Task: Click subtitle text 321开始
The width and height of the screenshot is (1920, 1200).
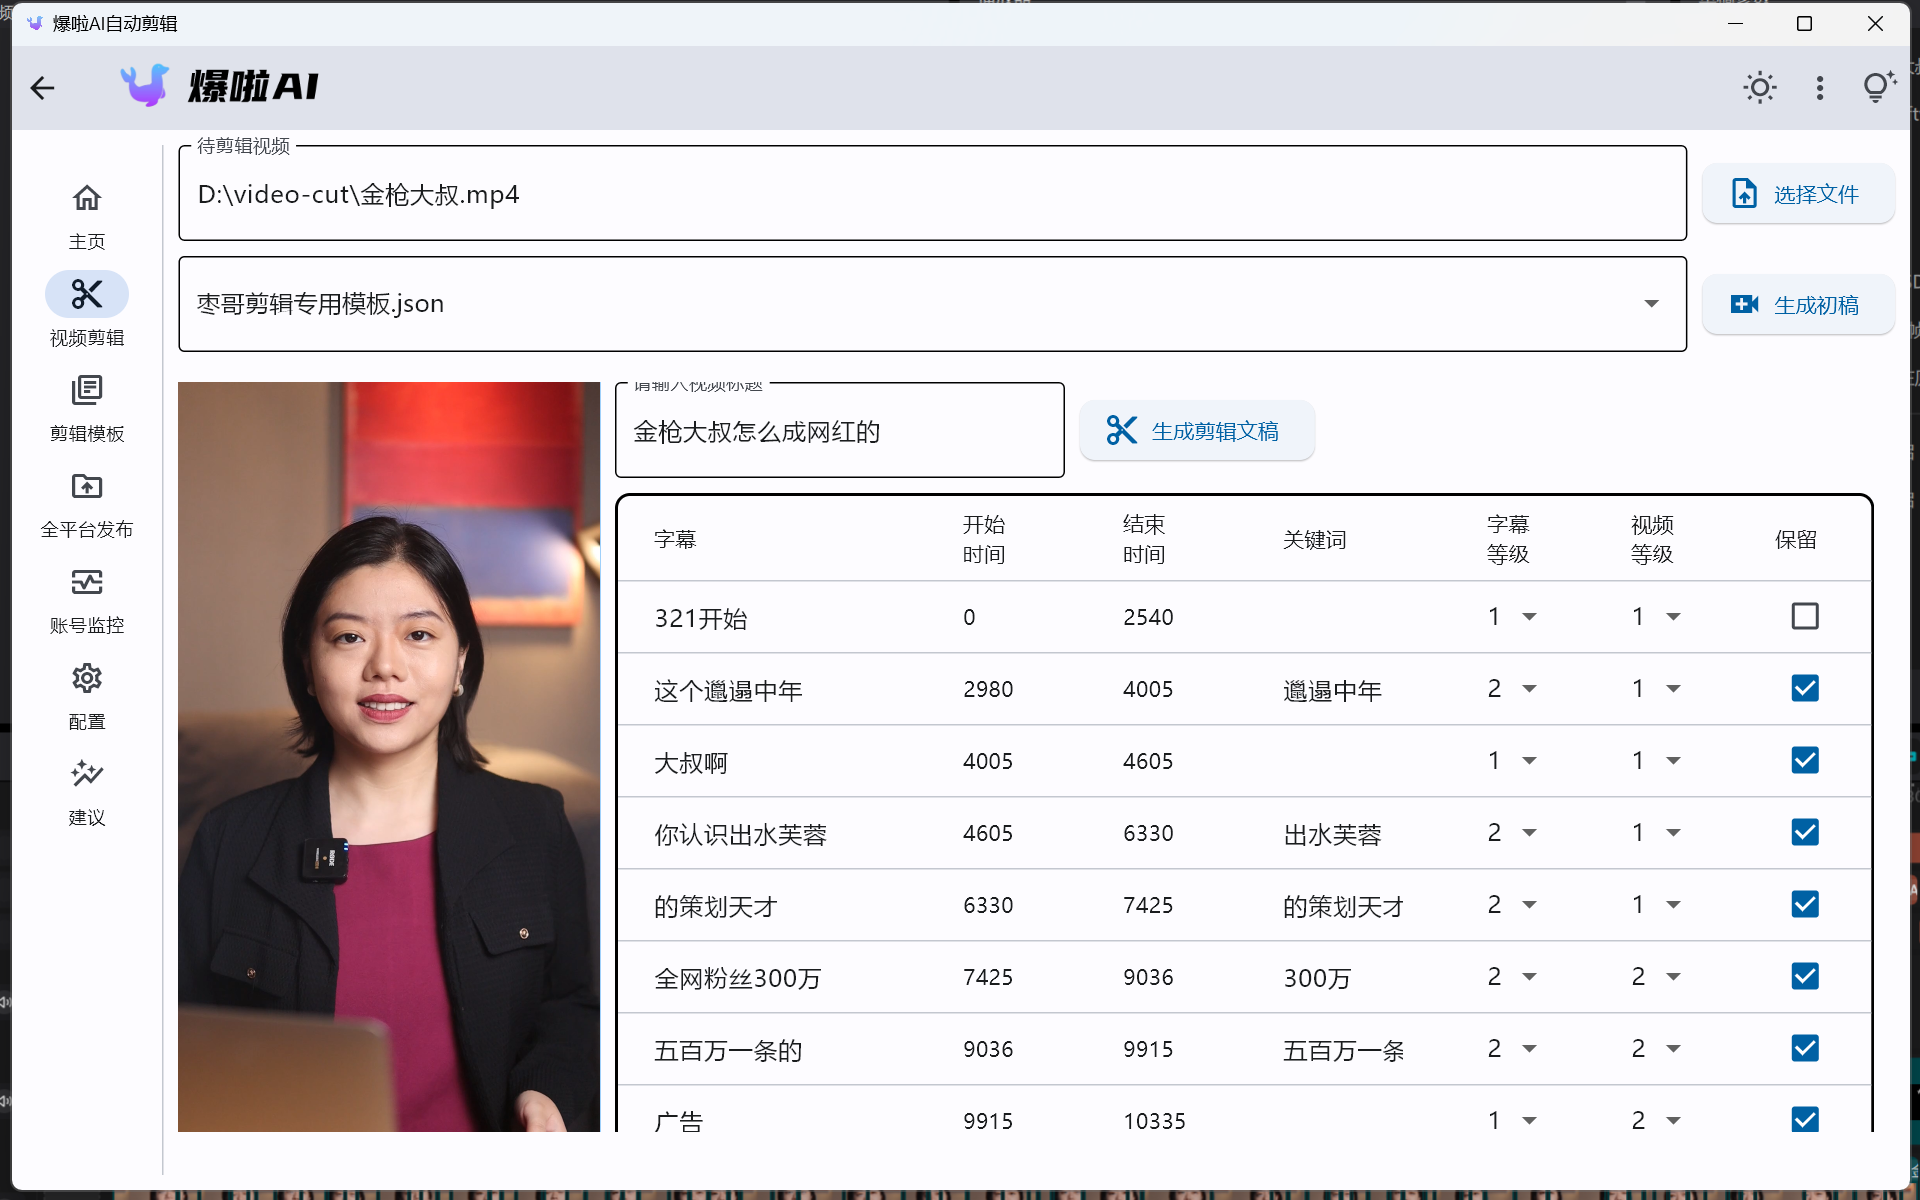Action: click(x=701, y=618)
